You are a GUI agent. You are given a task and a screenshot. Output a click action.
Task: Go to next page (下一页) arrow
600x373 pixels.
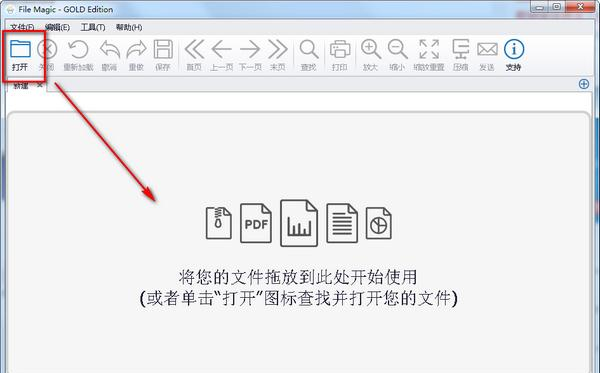[250, 49]
